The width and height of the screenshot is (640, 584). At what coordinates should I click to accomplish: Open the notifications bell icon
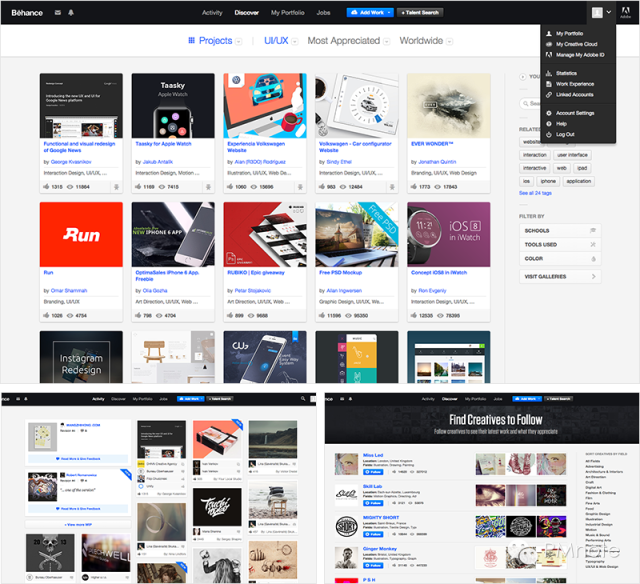pos(71,13)
